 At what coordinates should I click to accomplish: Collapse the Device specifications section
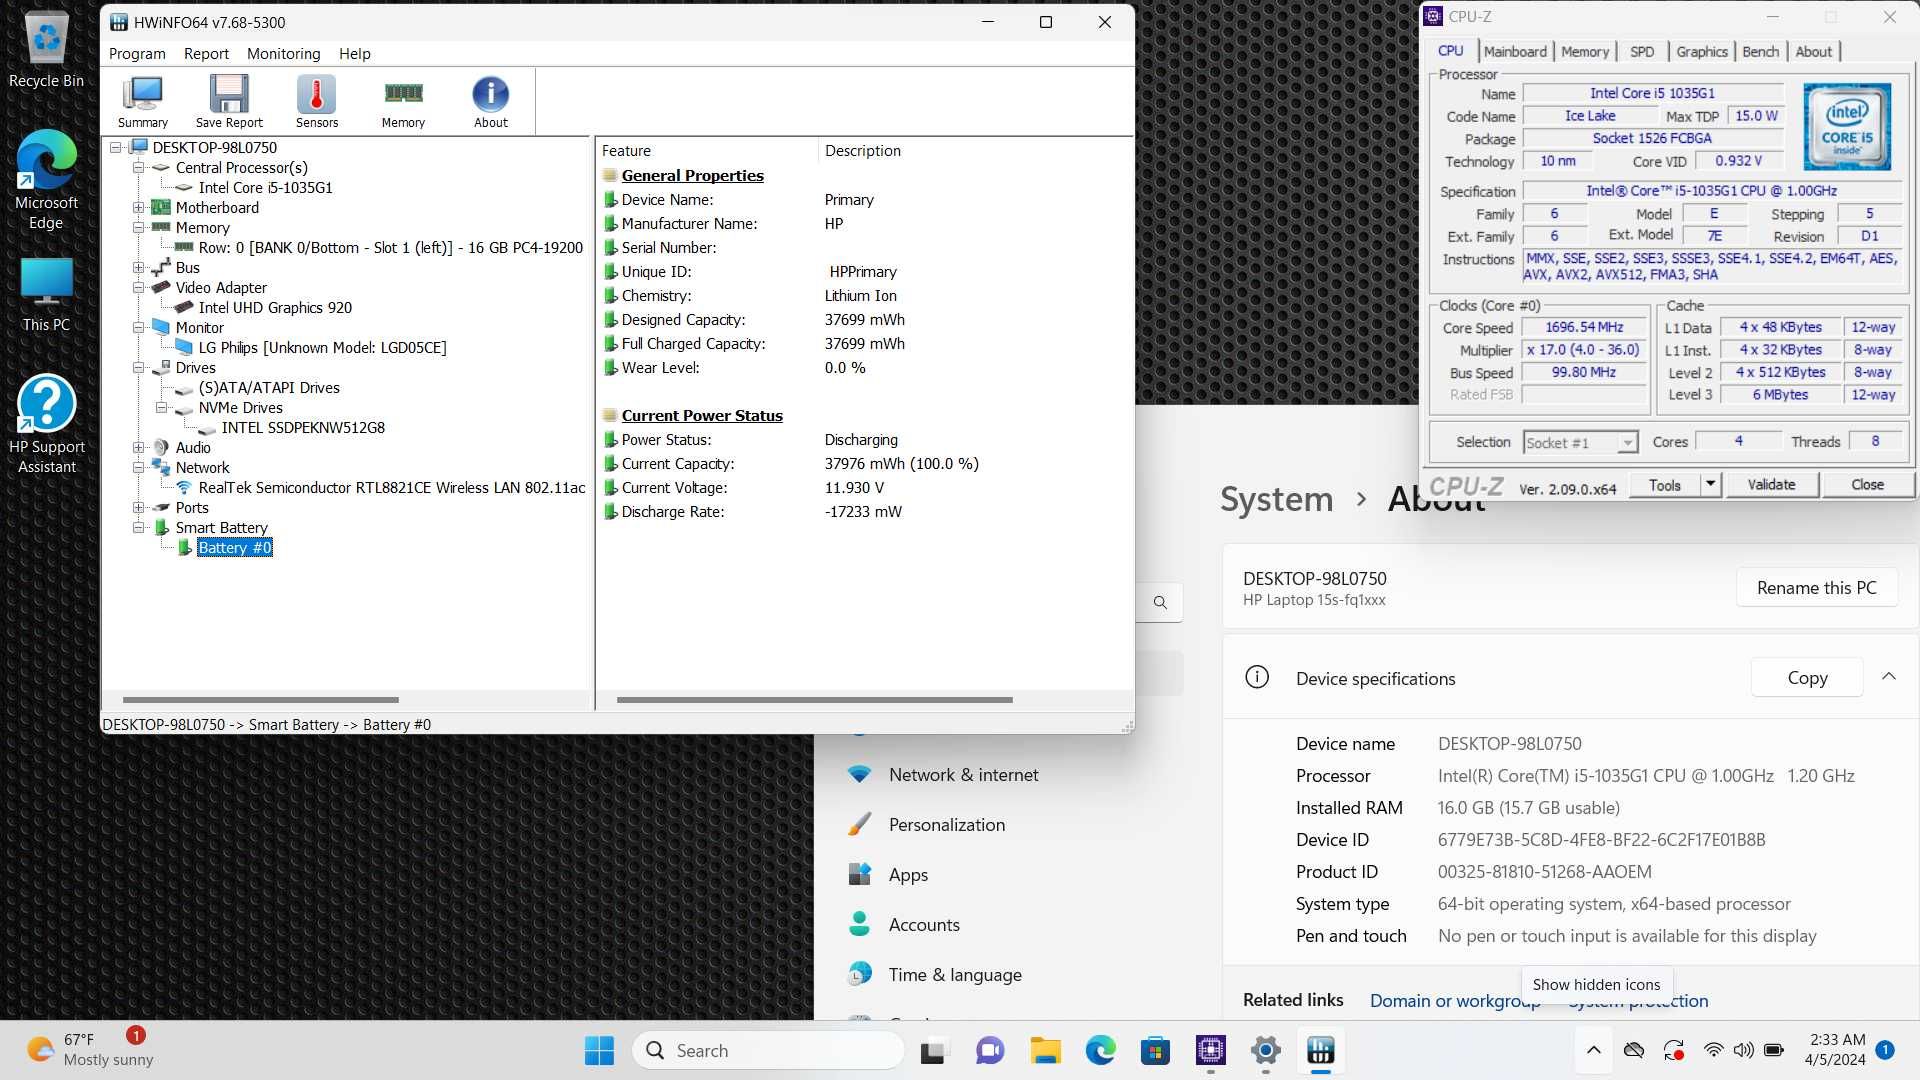1889,677
